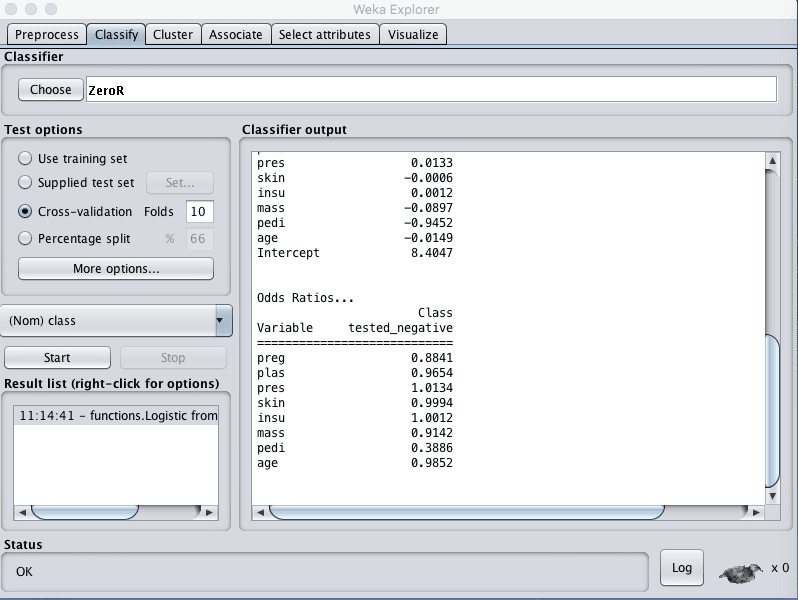This screenshot has height=600, width=798.
Task: Click the Set... test set button
Action: coord(180,183)
